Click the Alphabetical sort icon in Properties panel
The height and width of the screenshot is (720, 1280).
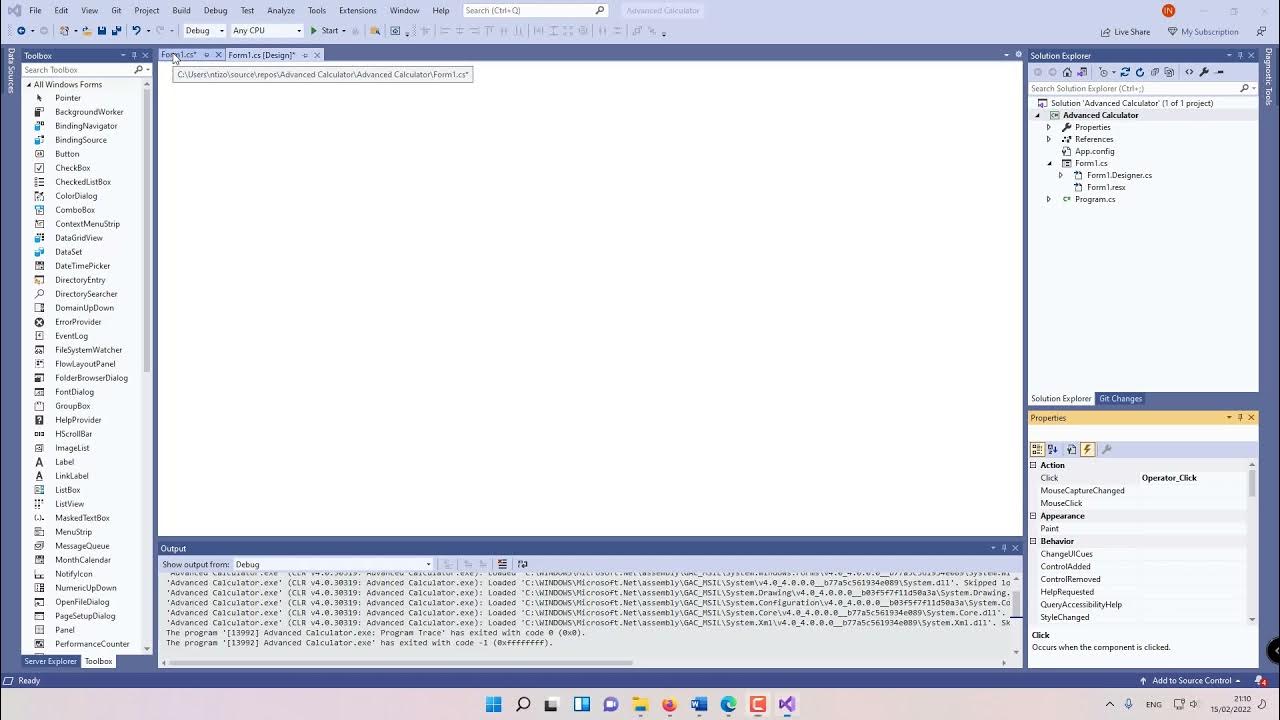(x=1053, y=449)
